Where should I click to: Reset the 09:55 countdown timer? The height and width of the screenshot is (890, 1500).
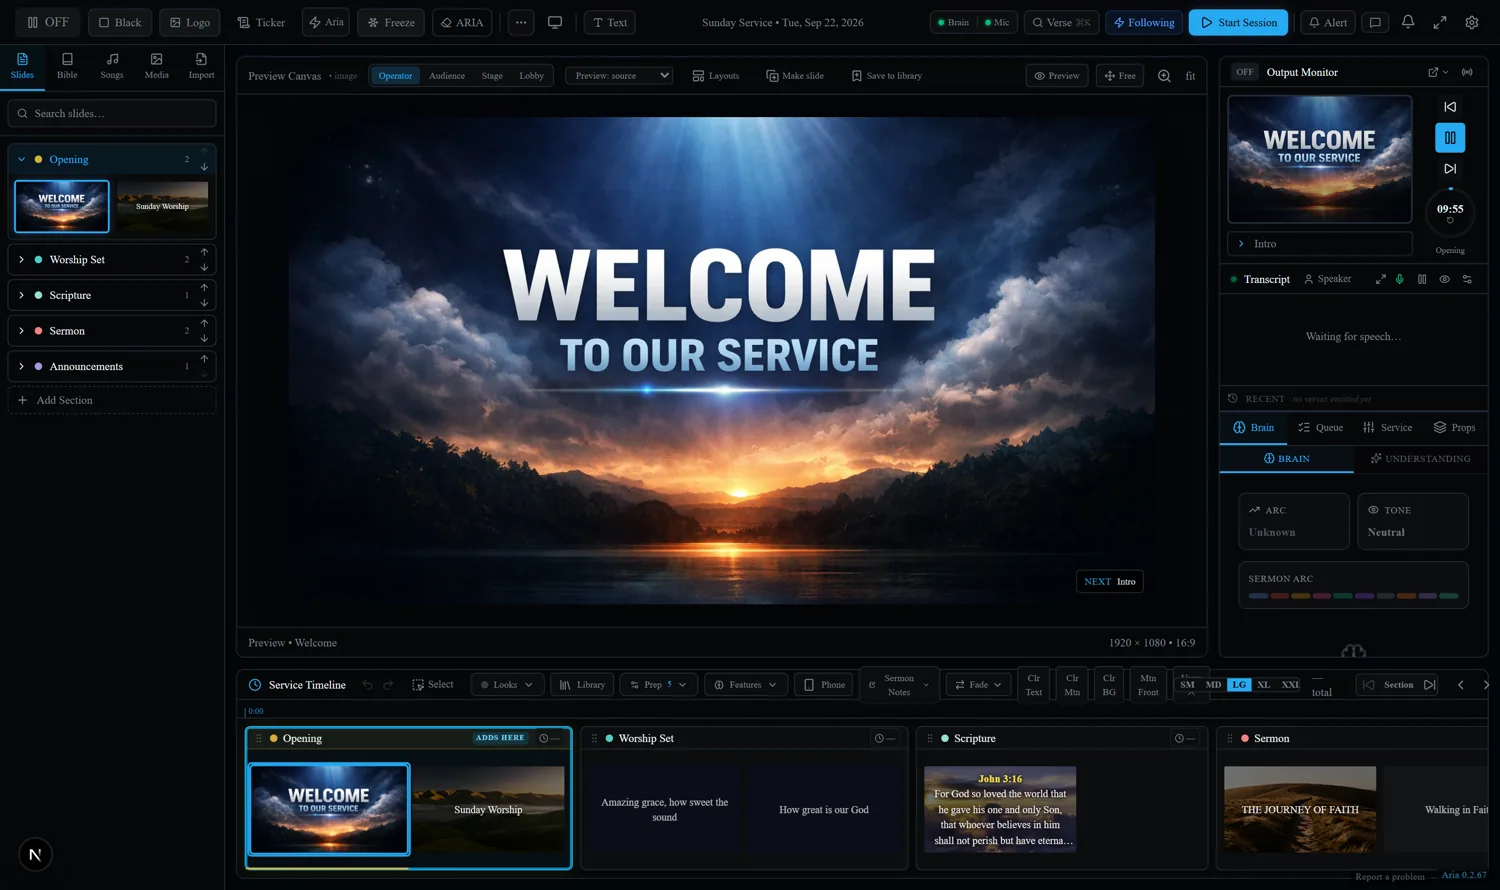[1450, 221]
